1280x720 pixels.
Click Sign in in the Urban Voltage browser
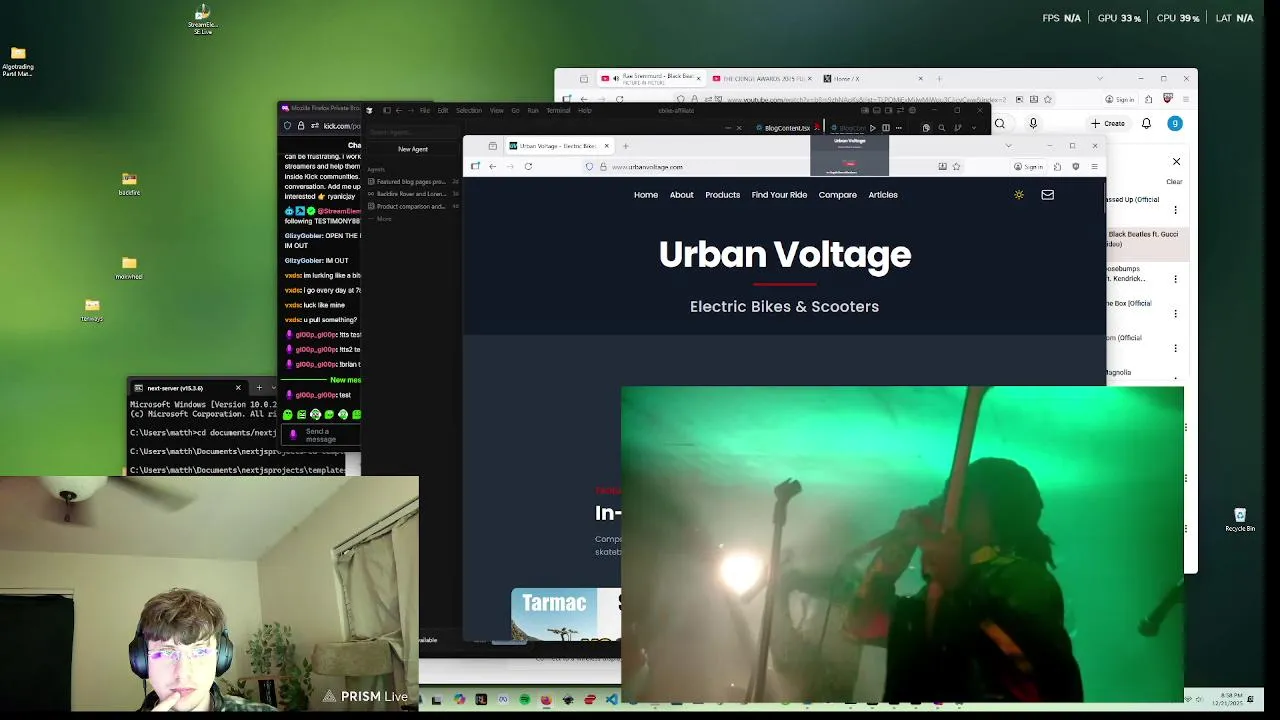point(1029,167)
